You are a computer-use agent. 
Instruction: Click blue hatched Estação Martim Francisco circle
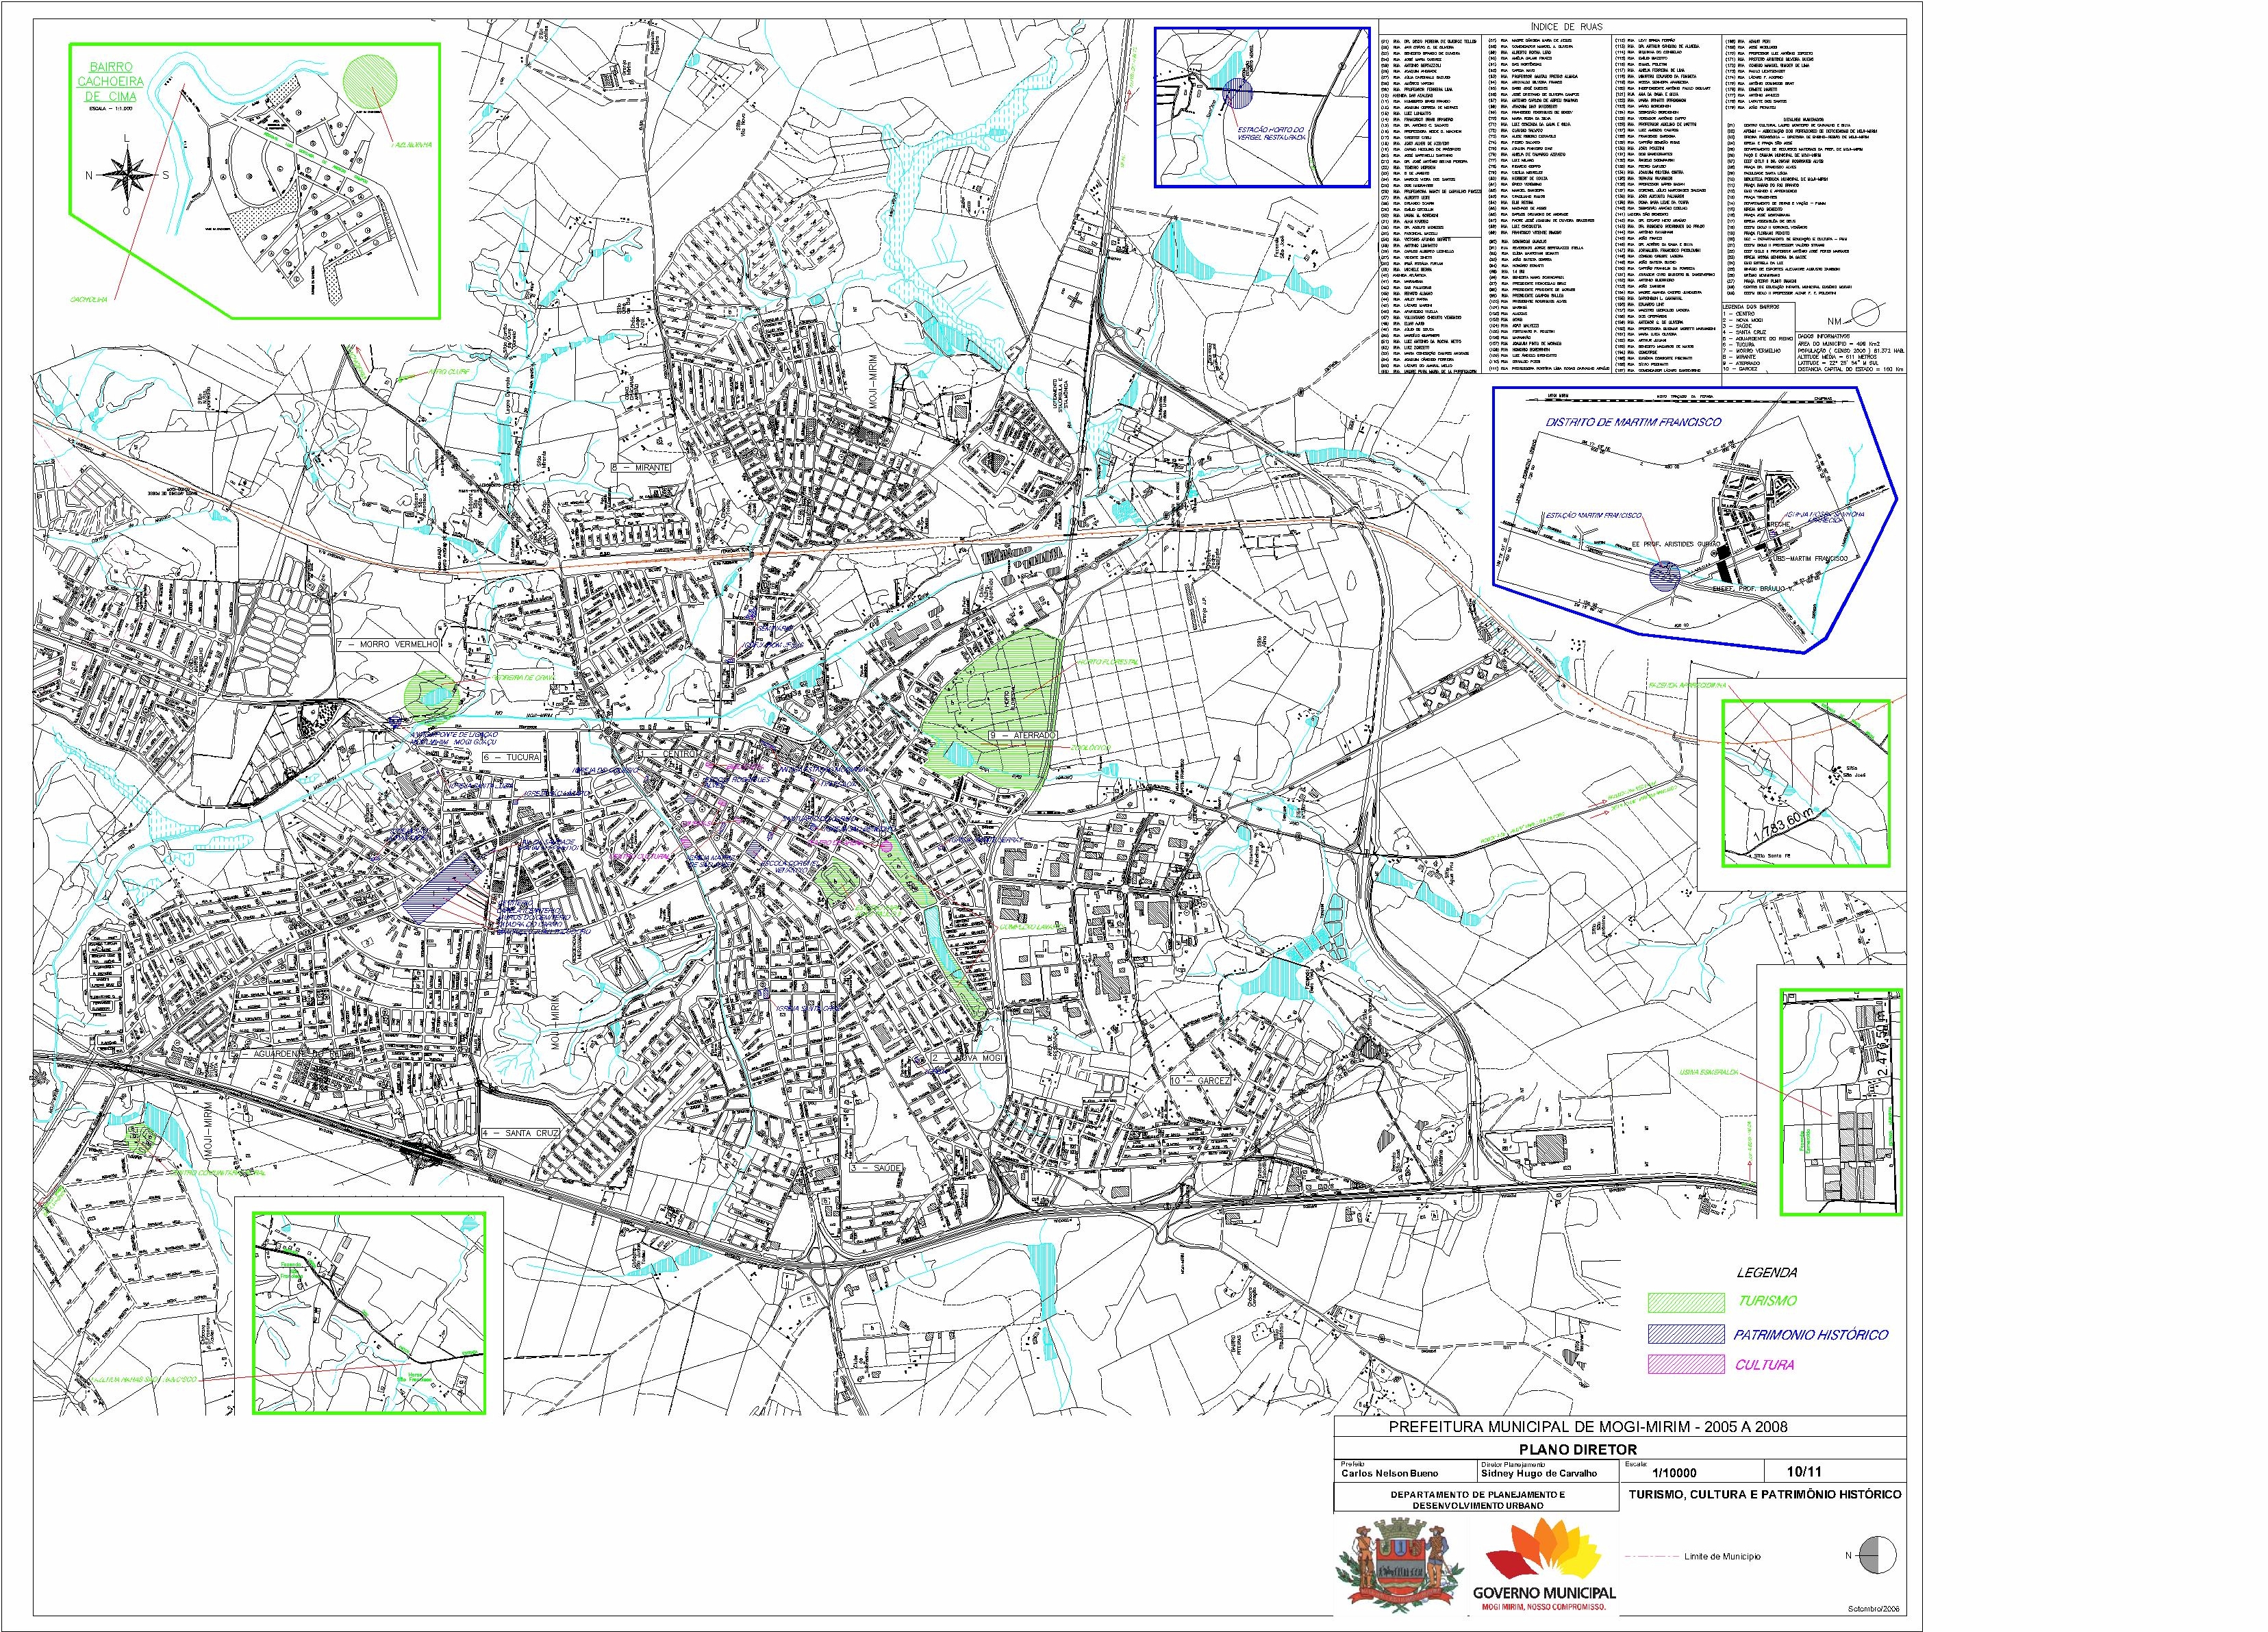[1663, 576]
